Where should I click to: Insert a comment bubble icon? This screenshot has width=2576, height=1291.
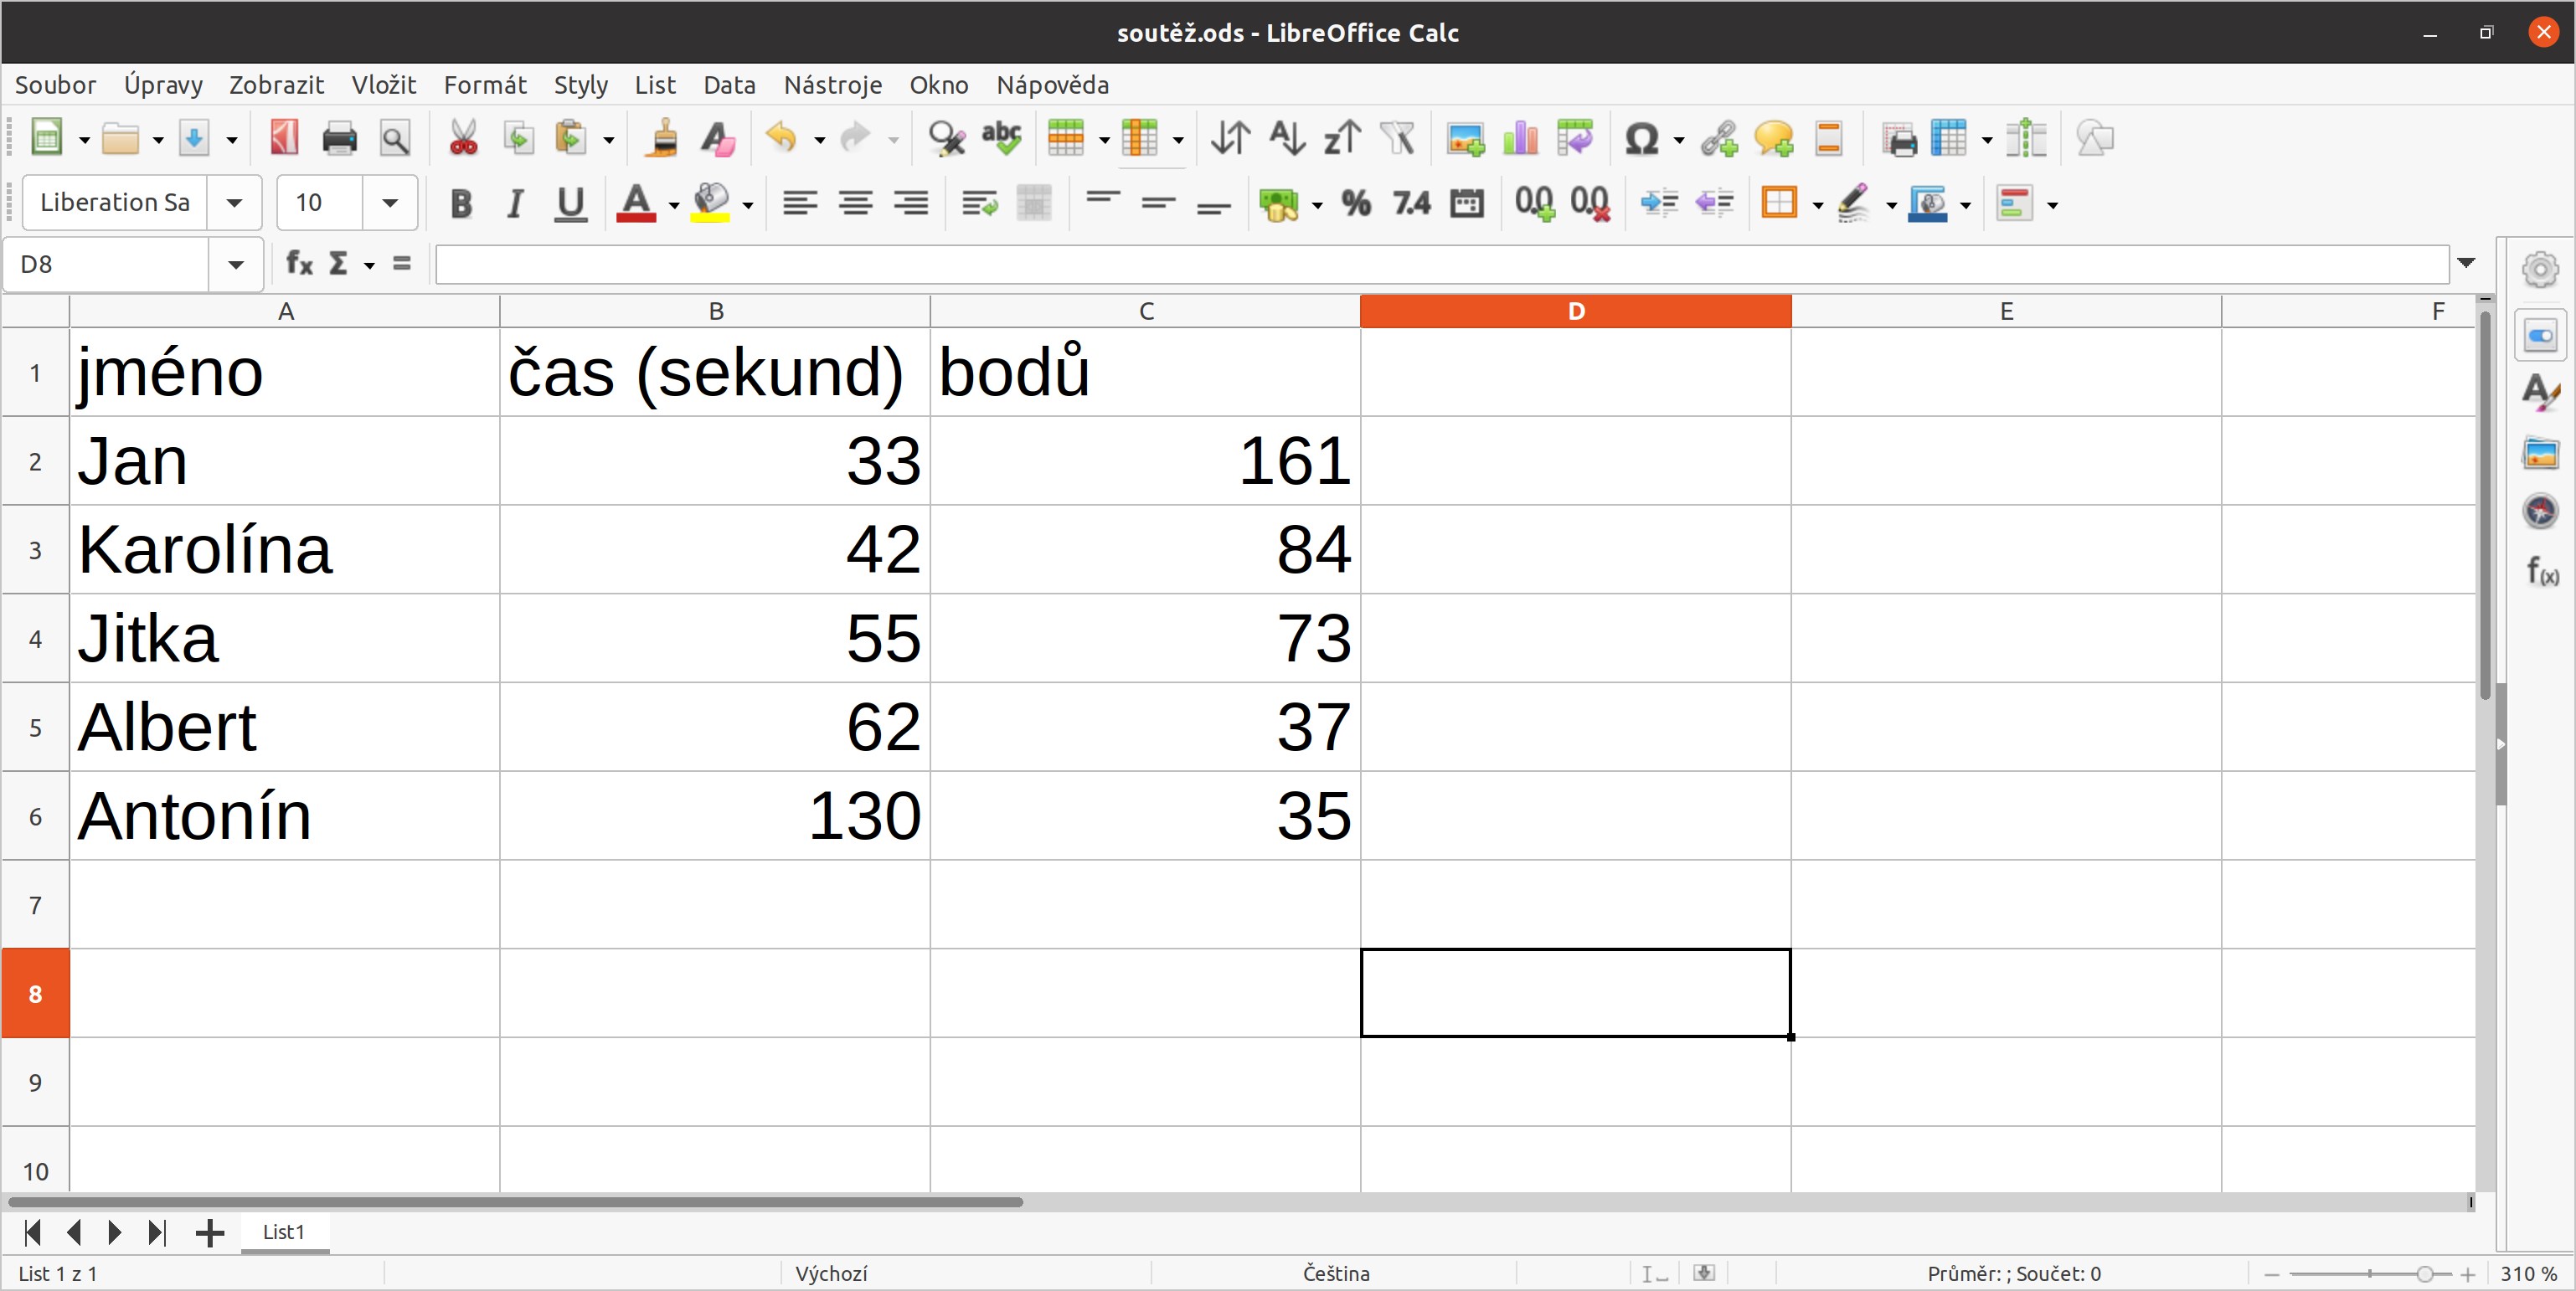1774,138
